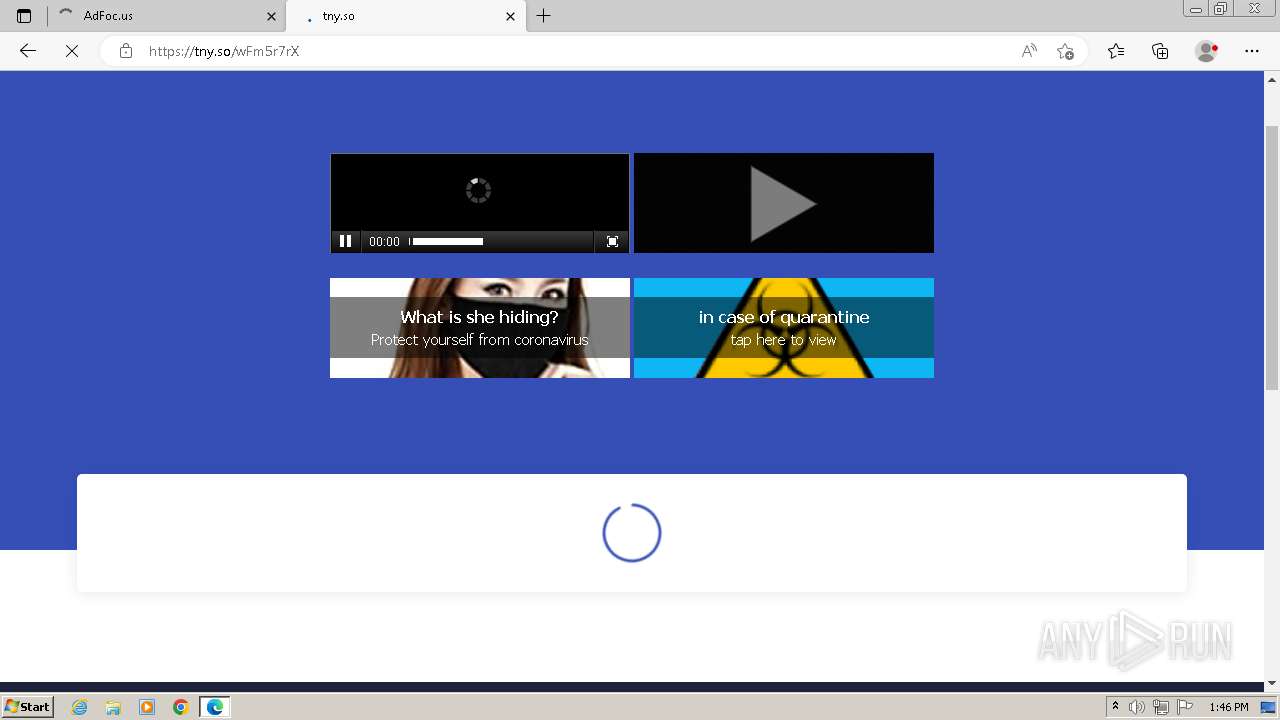This screenshot has height=720, width=1280.
Task: Launch Google Chrome from taskbar
Action: (181, 707)
